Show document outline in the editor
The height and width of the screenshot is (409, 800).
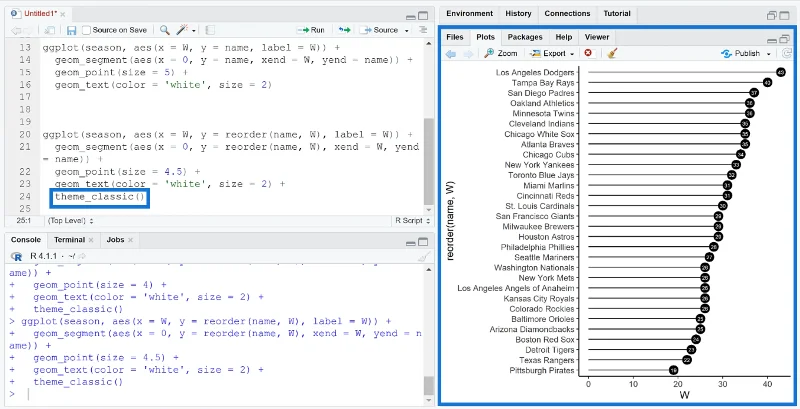[x=422, y=30]
